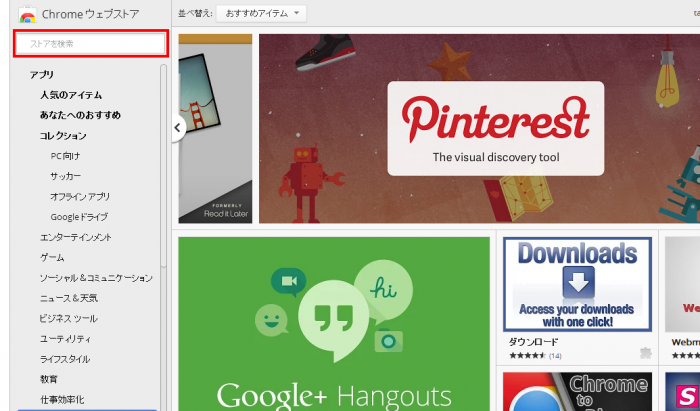The image size is (700, 411).
Task: Select the 教育 category
Action: pyautogui.click(x=49, y=379)
